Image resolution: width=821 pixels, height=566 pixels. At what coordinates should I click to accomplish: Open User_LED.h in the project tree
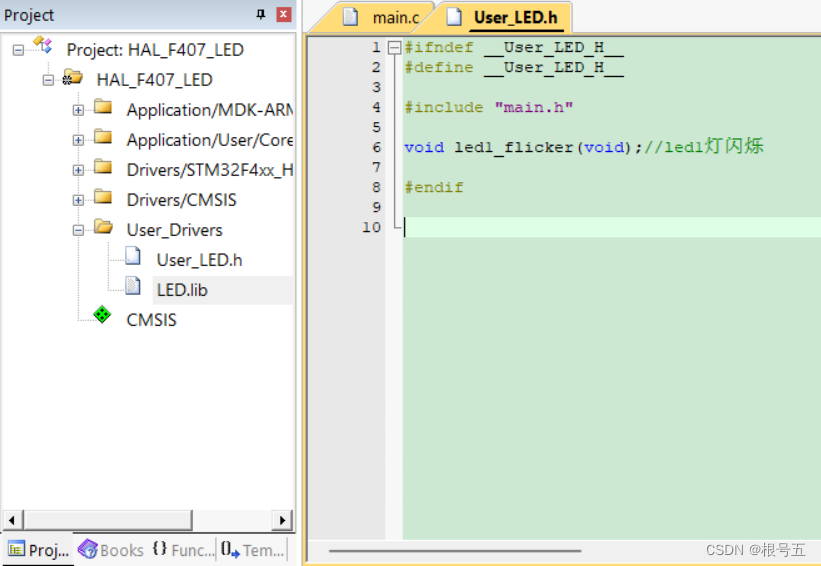199,260
